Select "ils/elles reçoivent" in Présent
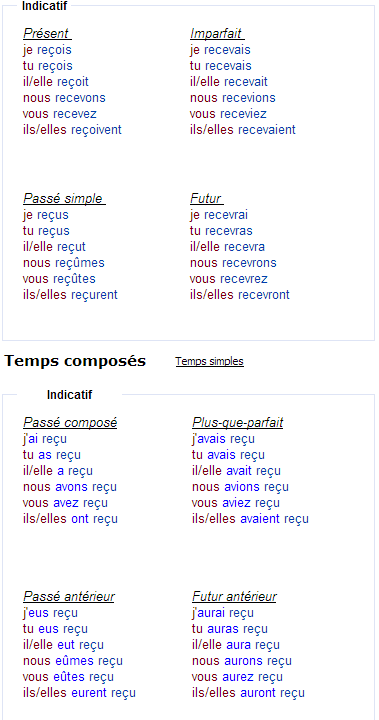 [72, 129]
